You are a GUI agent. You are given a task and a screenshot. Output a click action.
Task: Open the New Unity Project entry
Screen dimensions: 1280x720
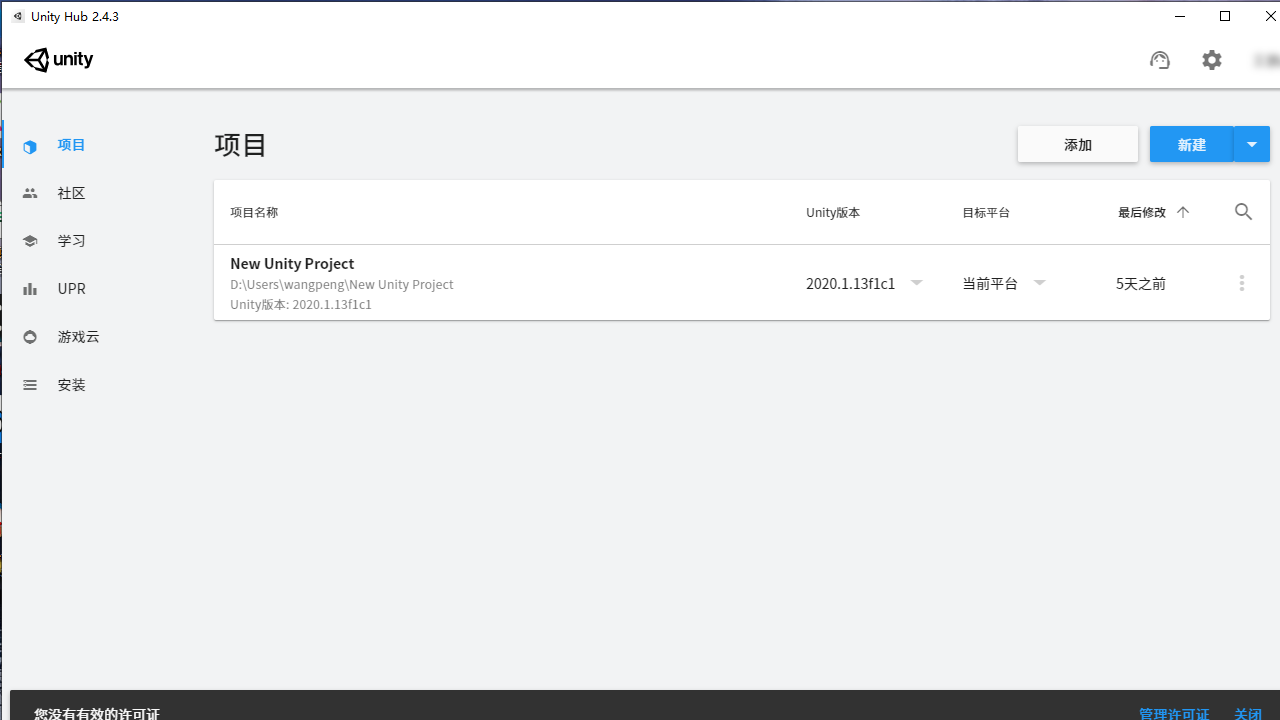292,264
